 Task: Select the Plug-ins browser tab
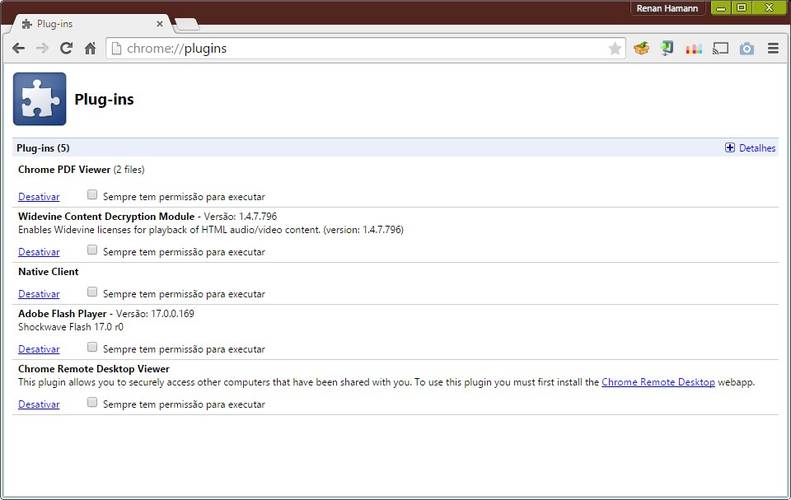[92, 24]
